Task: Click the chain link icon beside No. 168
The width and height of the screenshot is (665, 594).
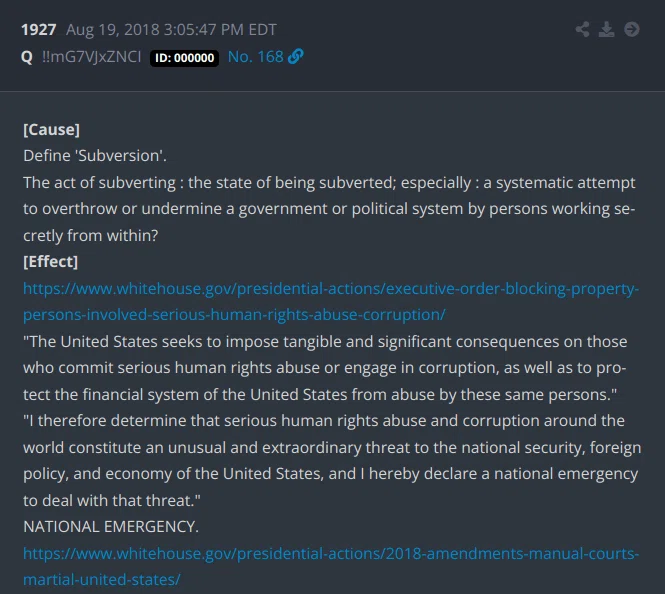Action: pos(296,57)
